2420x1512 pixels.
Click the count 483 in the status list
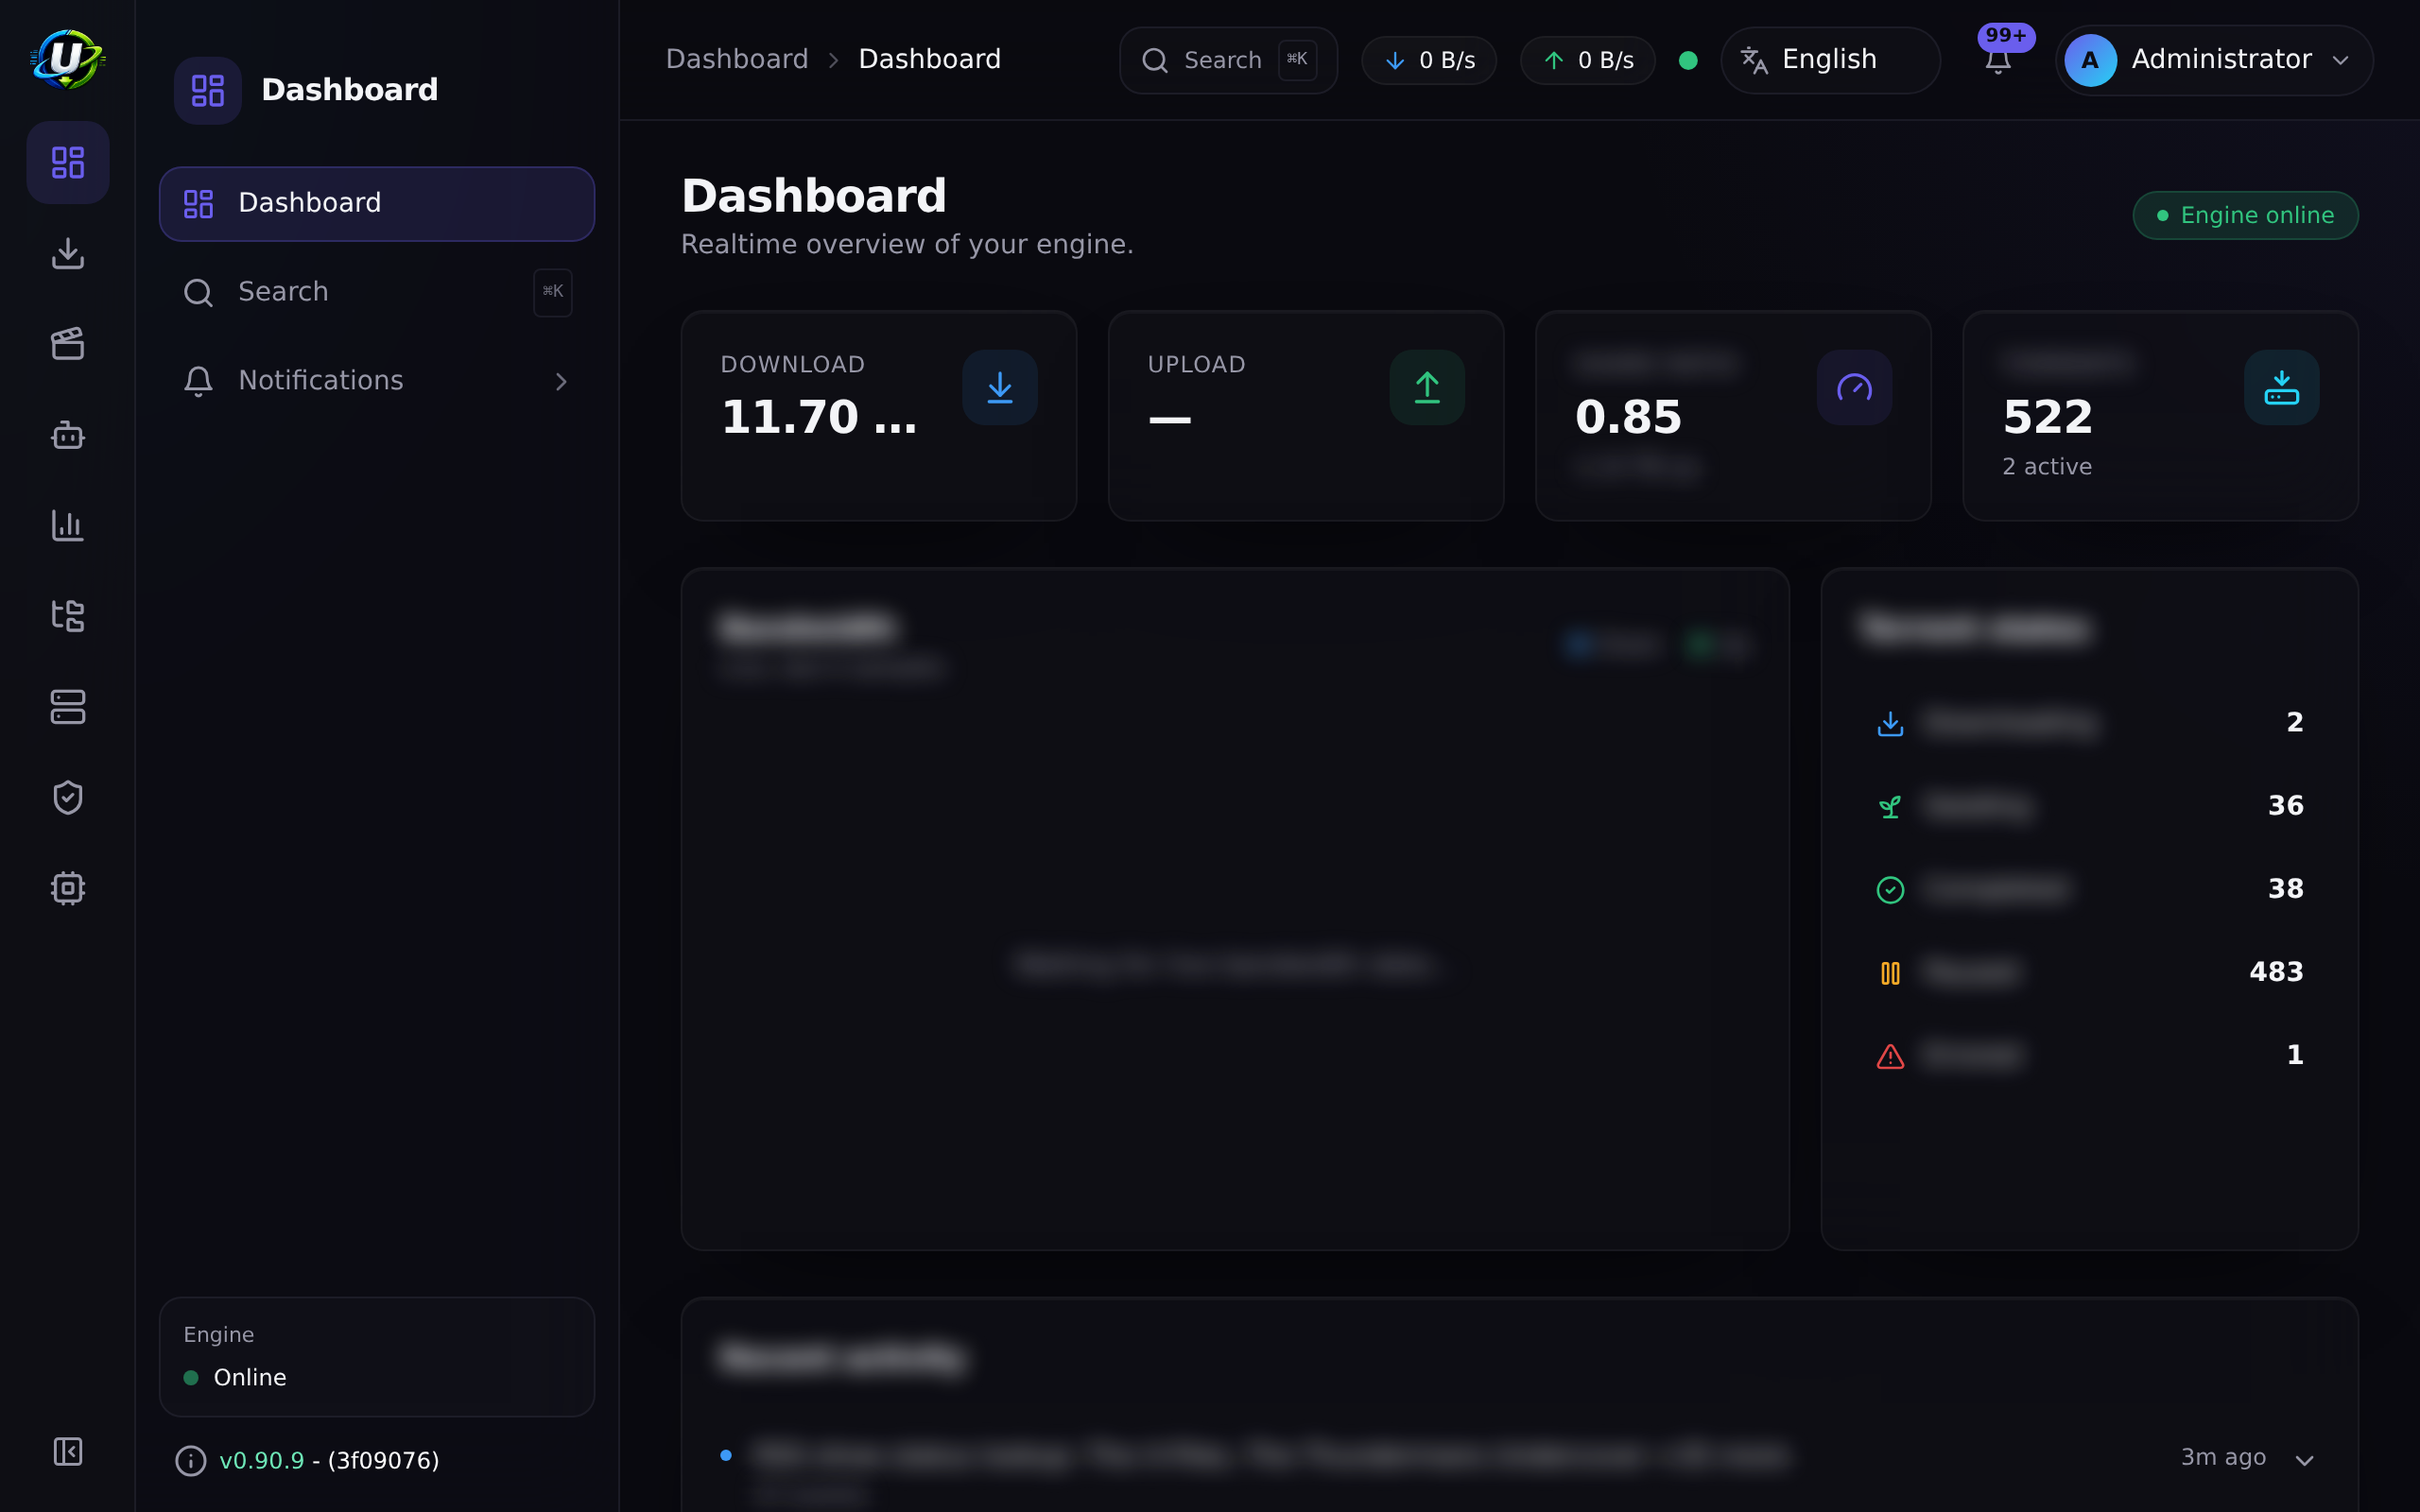2276,972
